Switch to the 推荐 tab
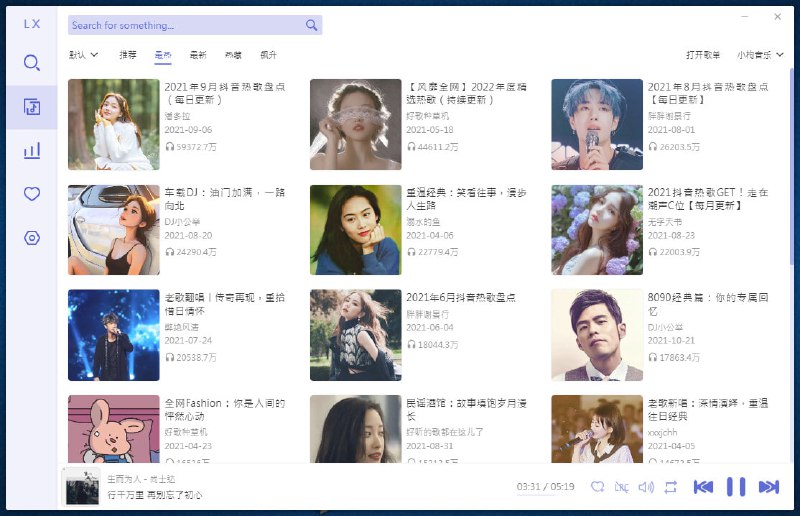This screenshot has height=516, width=800. [x=128, y=55]
